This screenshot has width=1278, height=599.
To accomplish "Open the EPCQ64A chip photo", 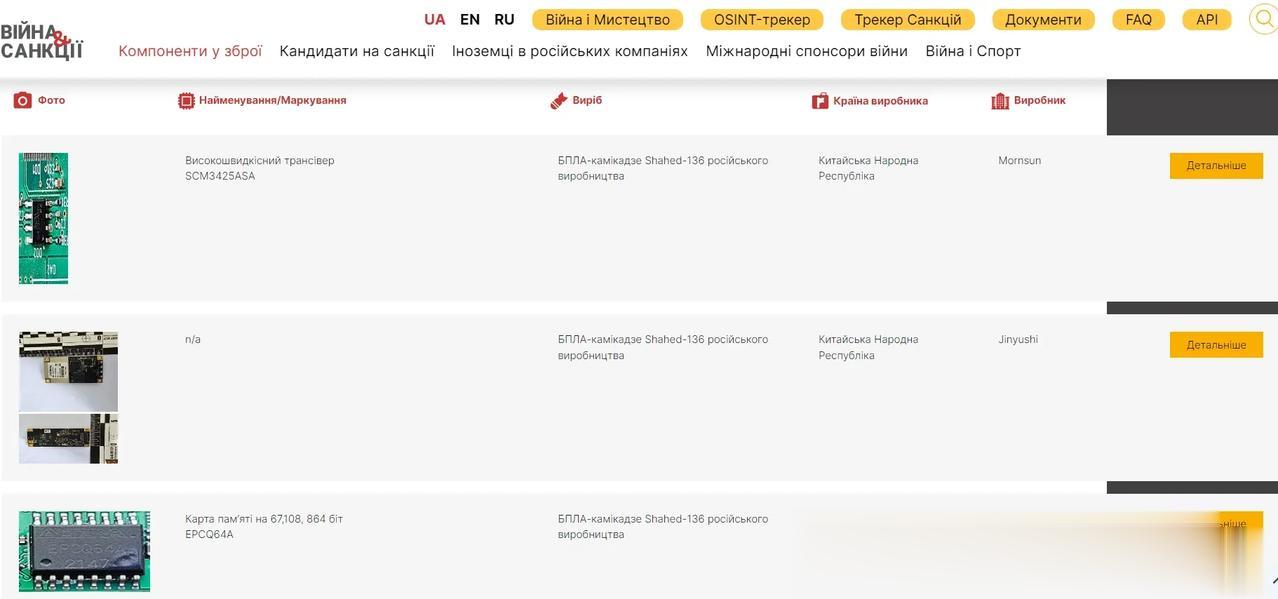I will 84,551.
